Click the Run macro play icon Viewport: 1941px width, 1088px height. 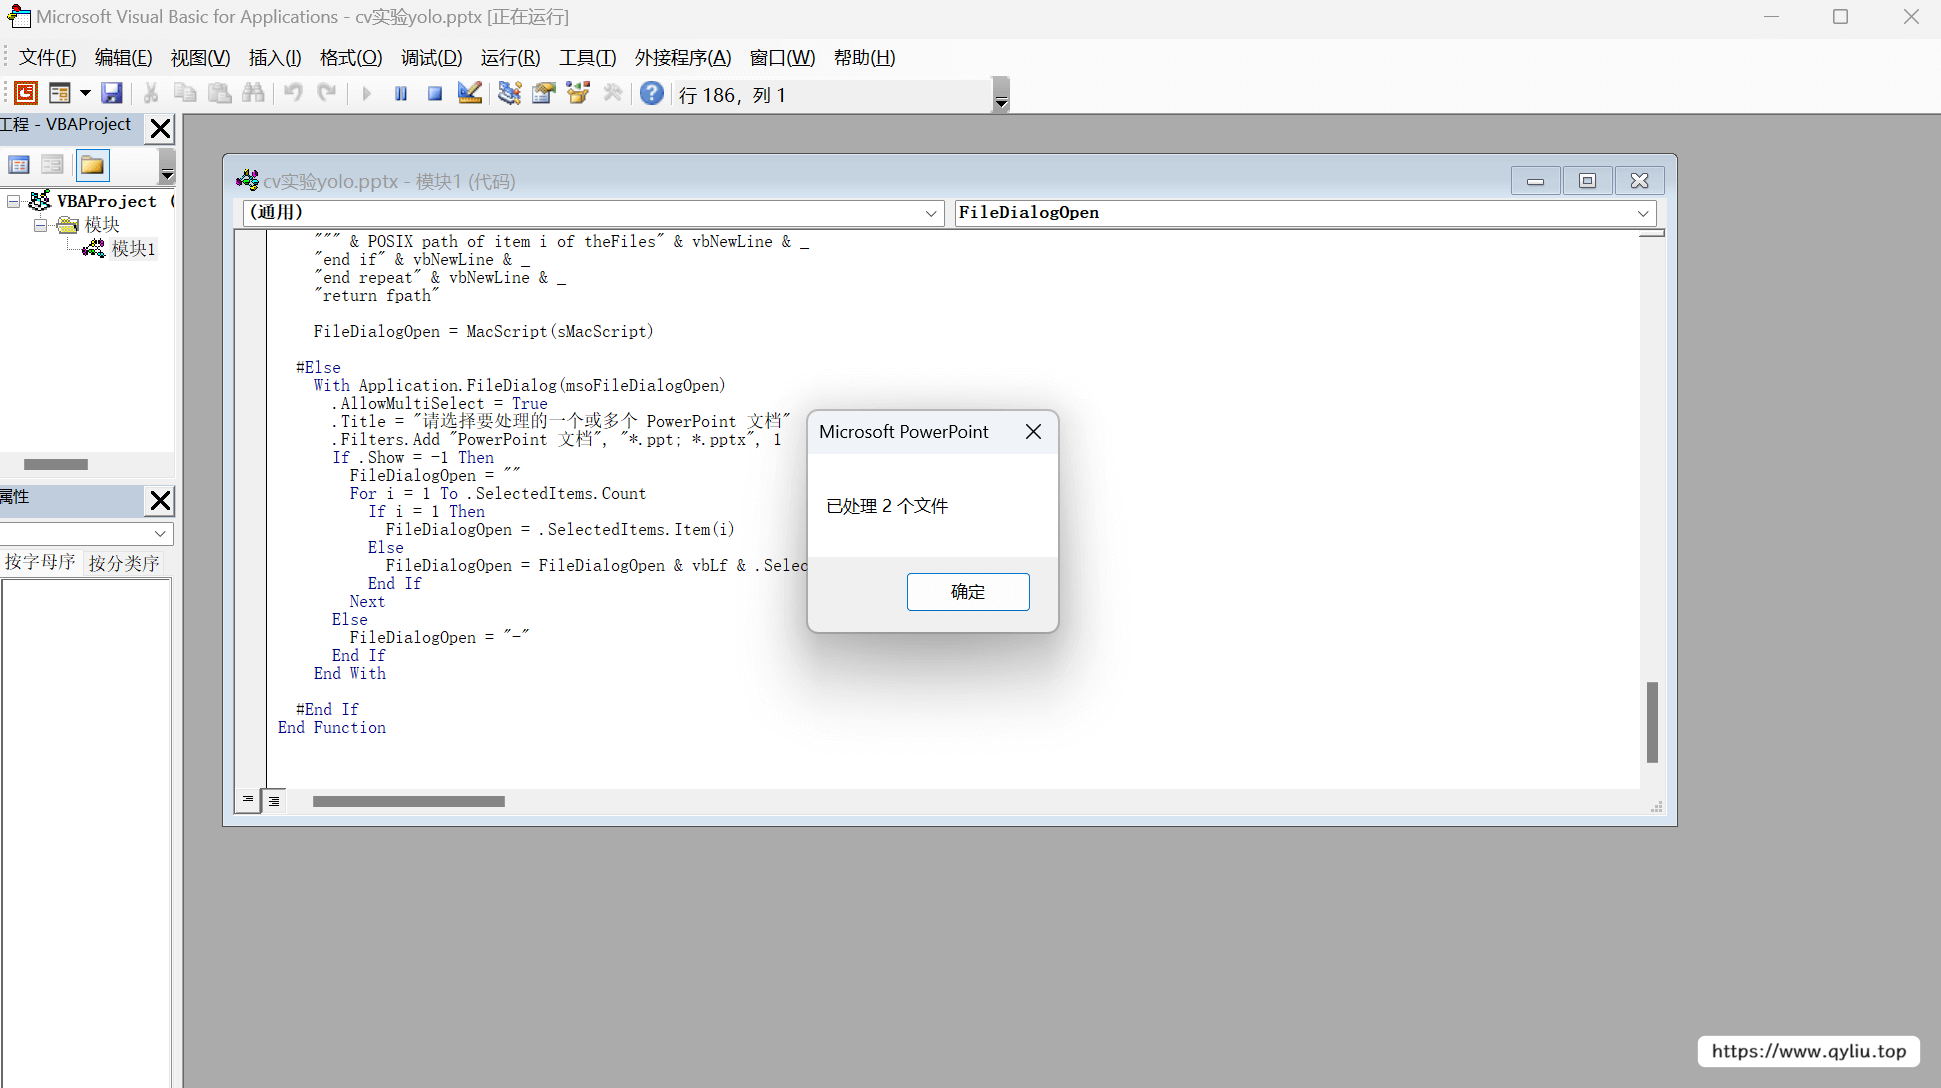click(367, 94)
